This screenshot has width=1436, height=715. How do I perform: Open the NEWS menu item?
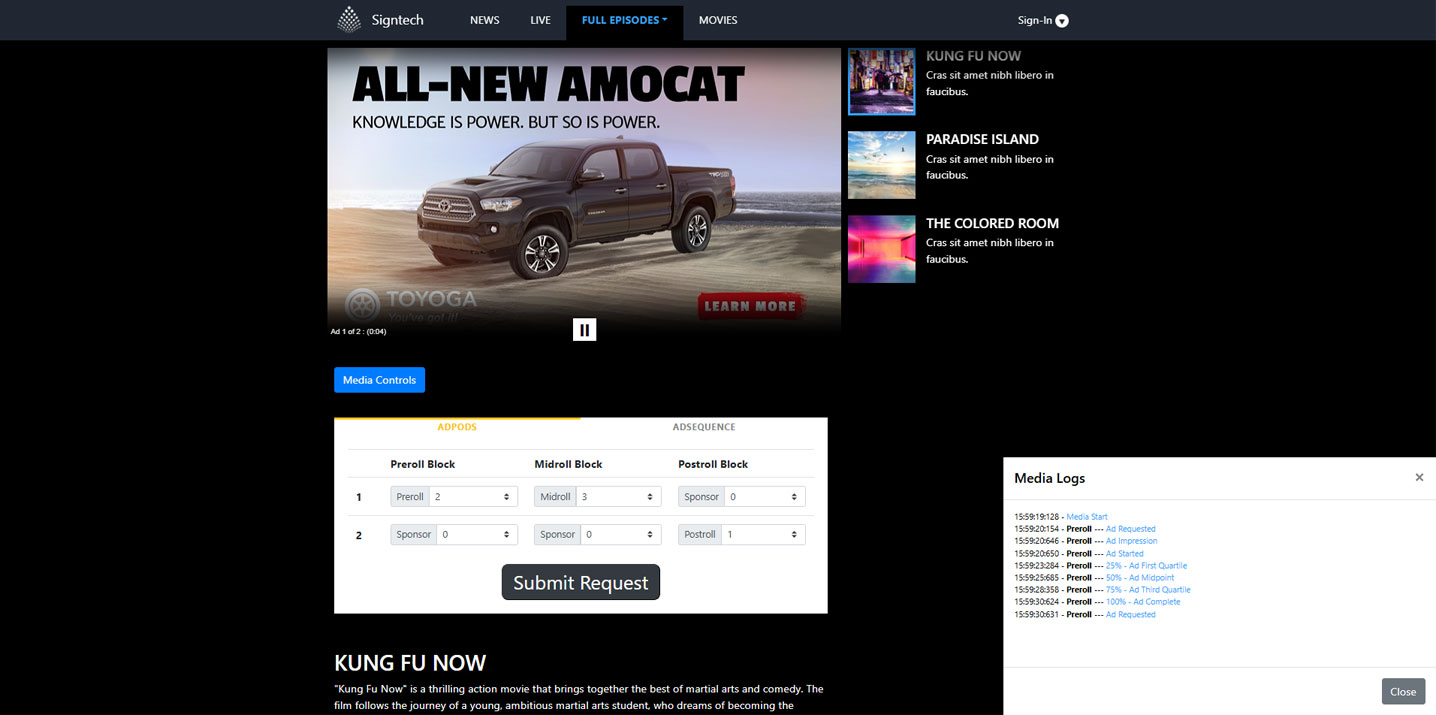point(485,20)
